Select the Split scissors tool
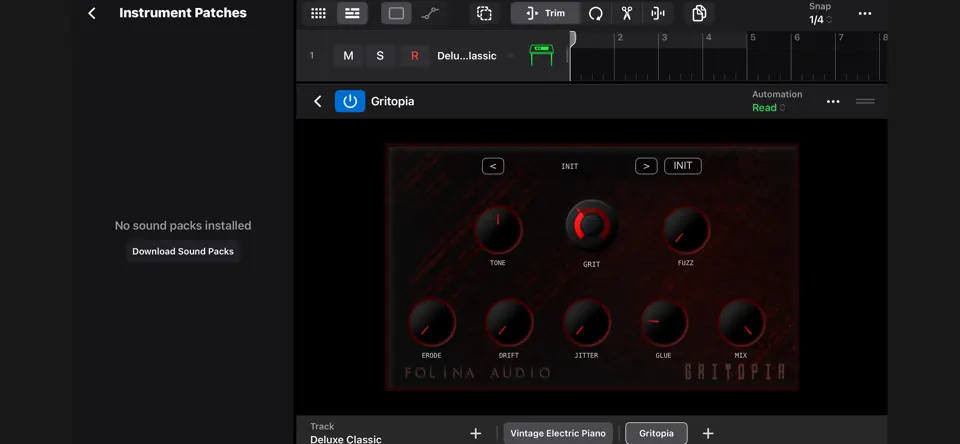The height and width of the screenshot is (444, 960). click(626, 13)
